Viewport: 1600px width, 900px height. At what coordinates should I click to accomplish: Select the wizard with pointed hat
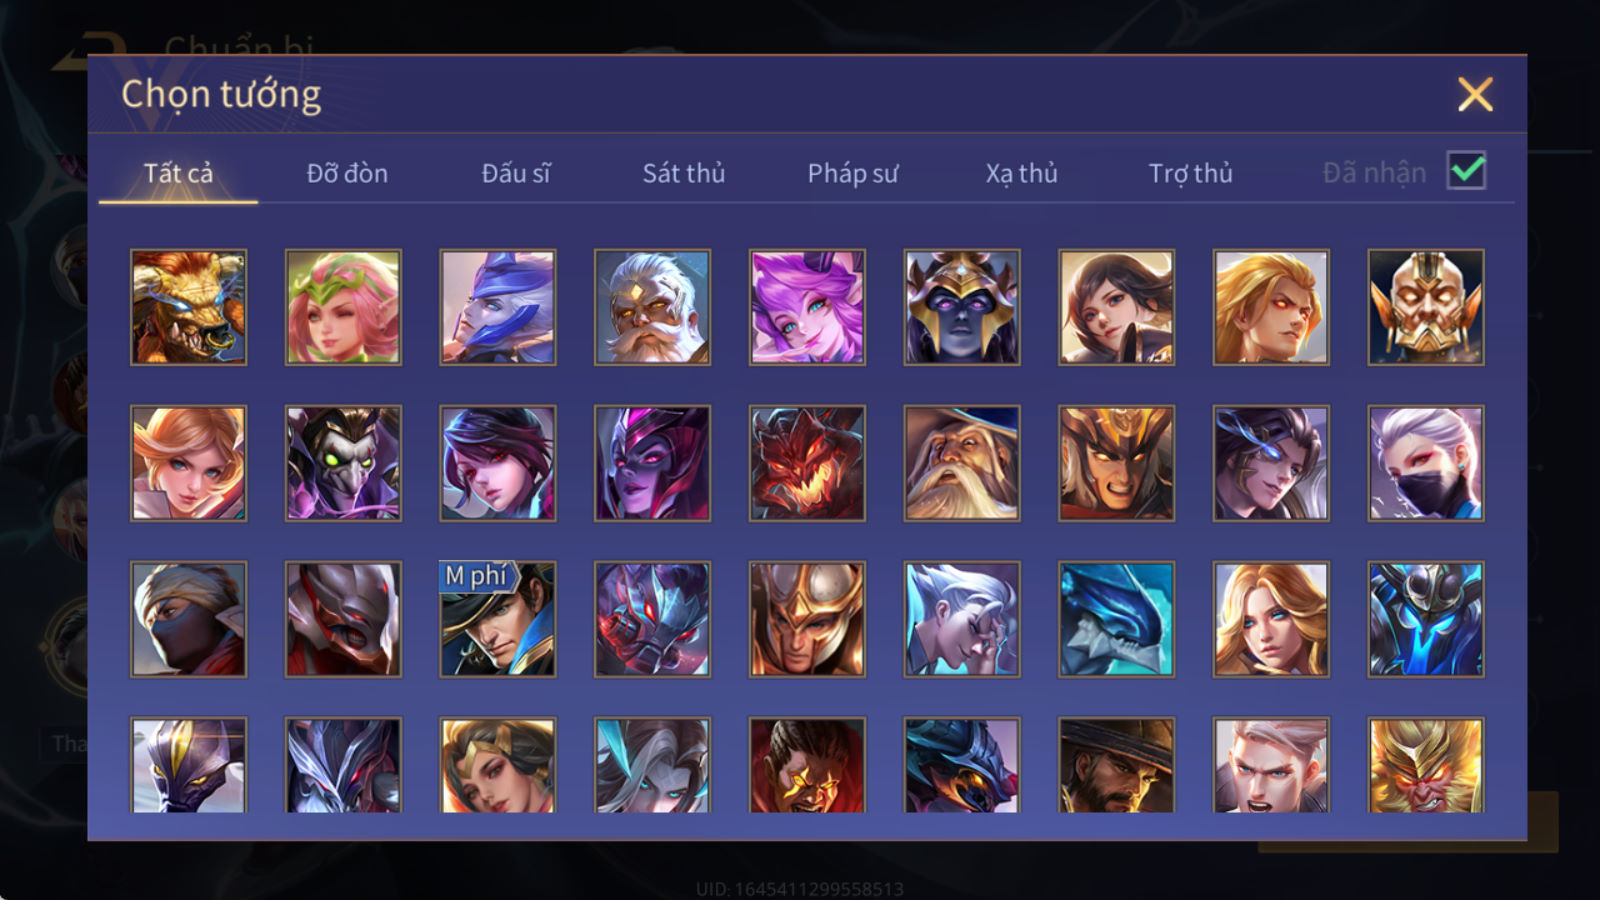[962, 463]
